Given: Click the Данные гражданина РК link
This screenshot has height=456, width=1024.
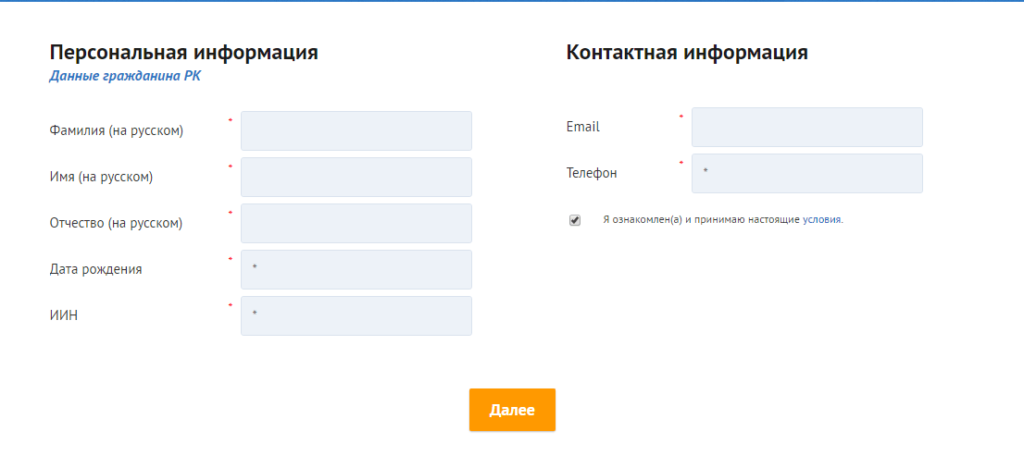Looking at the screenshot, I should [125, 76].
